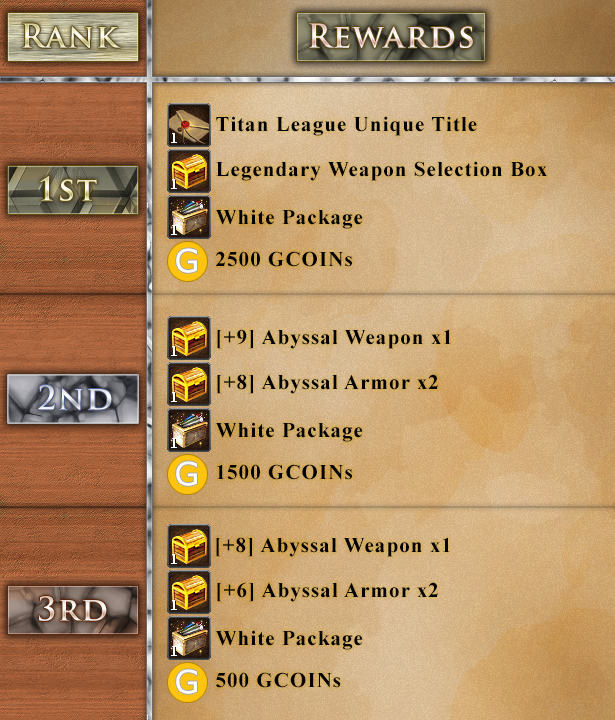
Task: Select the 2ND rank badge
Action: click(x=73, y=399)
